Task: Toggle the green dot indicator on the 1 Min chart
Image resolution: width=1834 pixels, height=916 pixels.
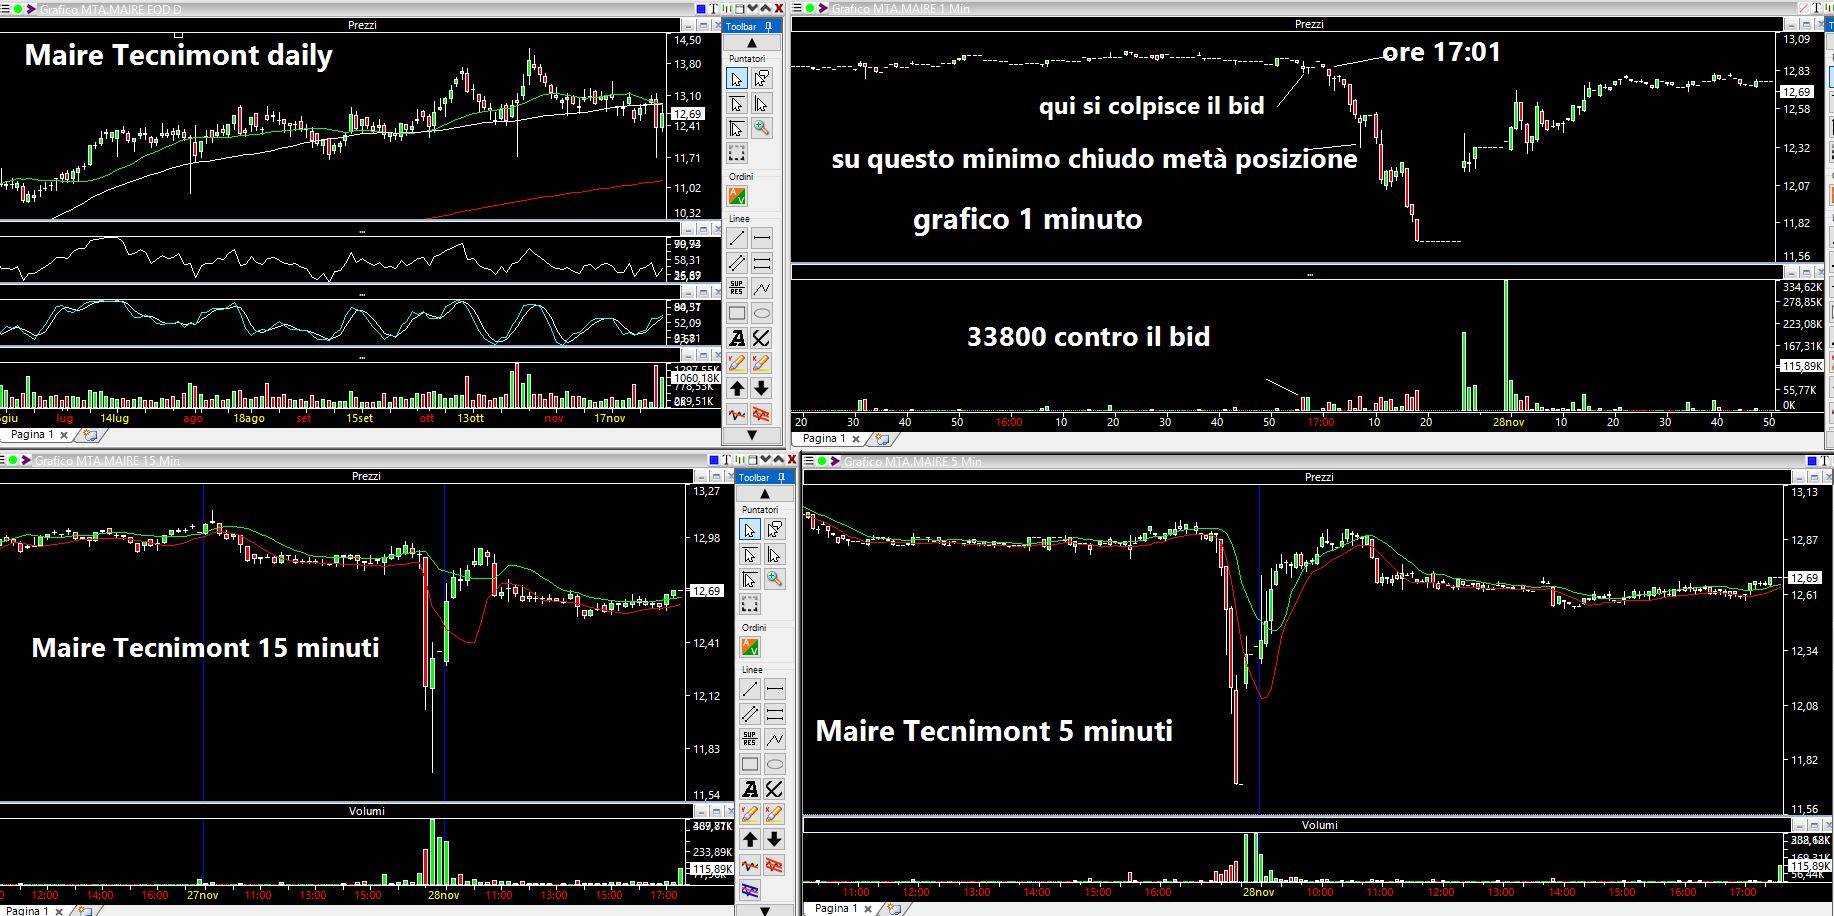Action: [808, 9]
